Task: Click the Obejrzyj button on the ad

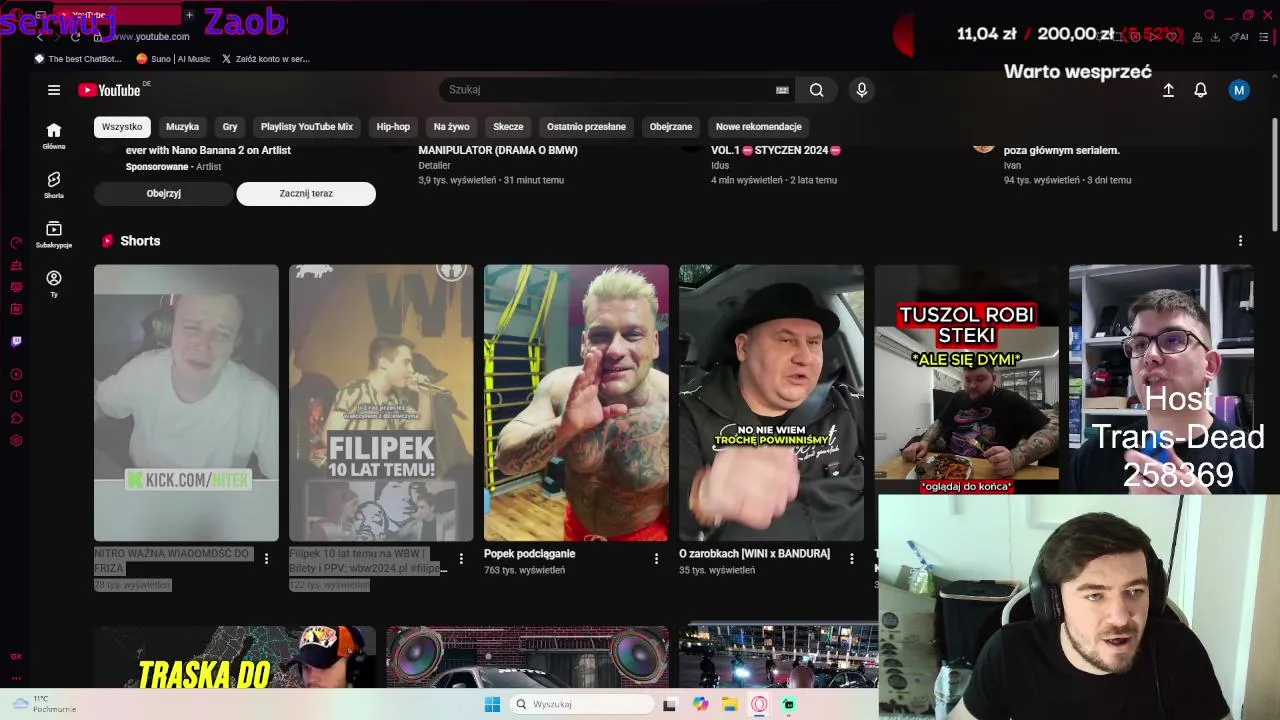Action: (164, 194)
